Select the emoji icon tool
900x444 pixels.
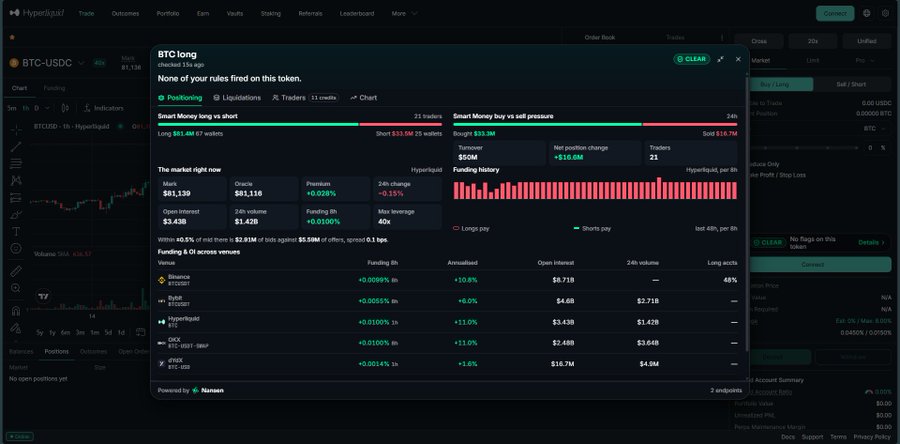tap(16, 248)
